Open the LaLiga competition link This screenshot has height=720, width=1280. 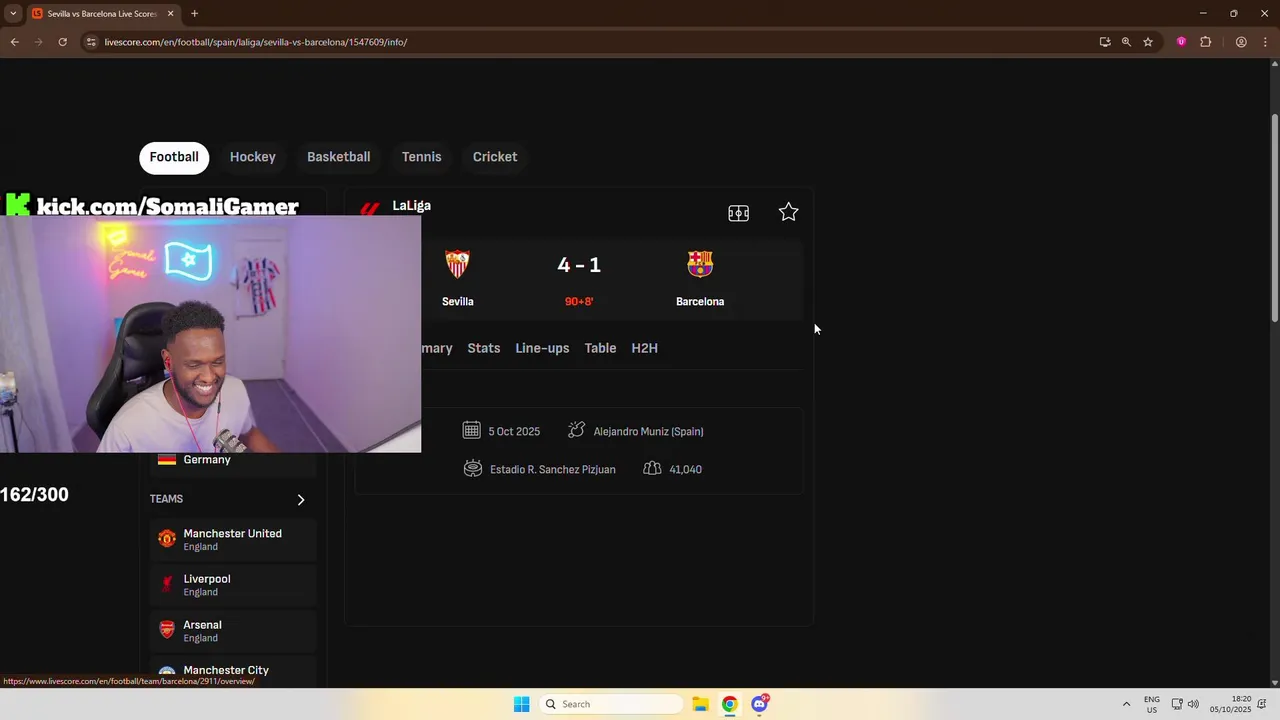[411, 205]
